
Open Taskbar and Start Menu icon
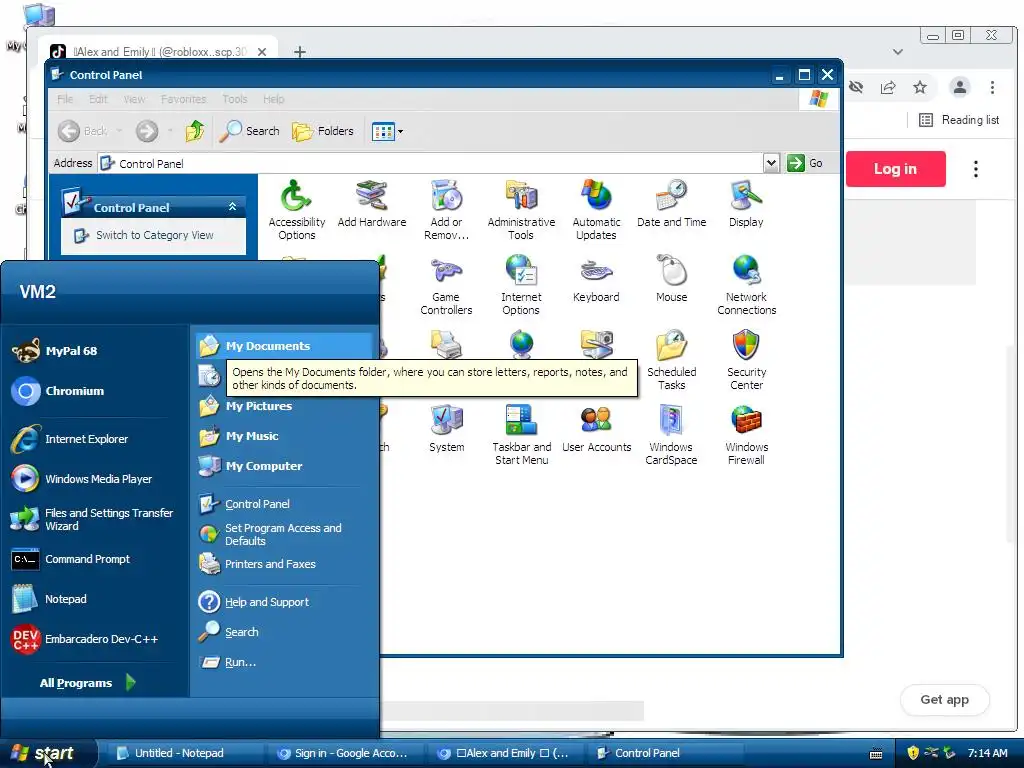point(521,435)
